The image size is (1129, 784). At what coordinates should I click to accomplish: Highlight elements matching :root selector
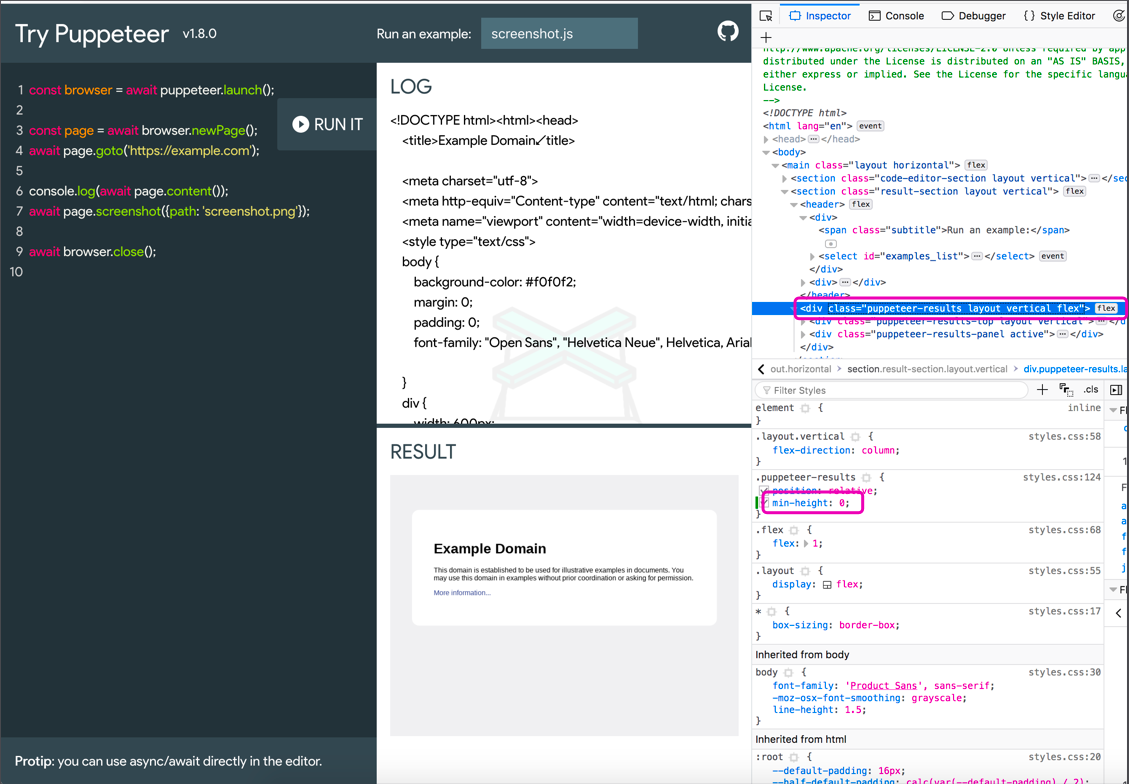[x=793, y=757]
